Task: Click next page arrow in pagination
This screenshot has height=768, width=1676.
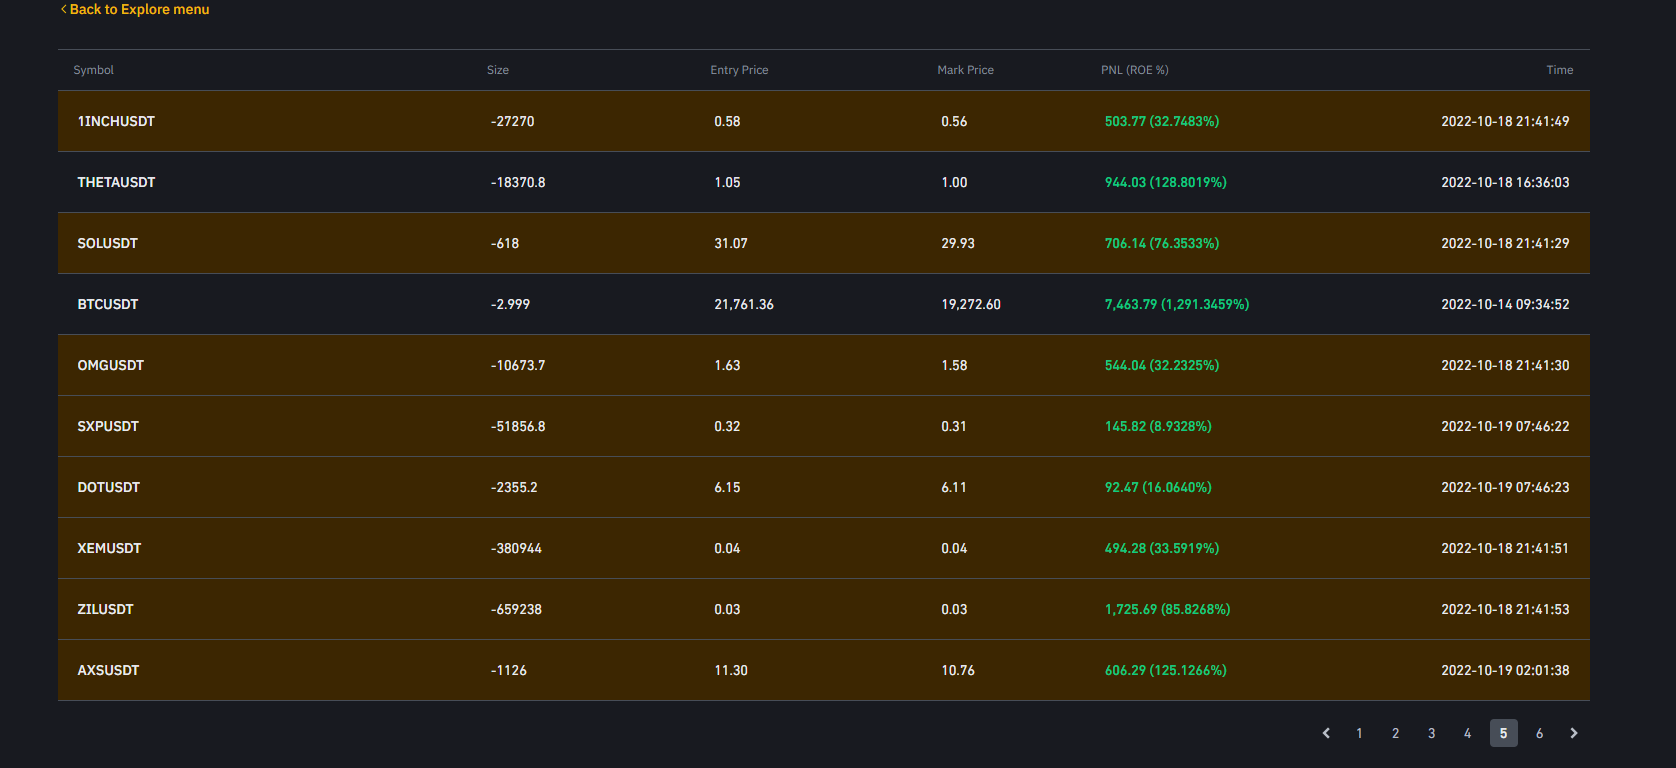Action: click(x=1574, y=733)
